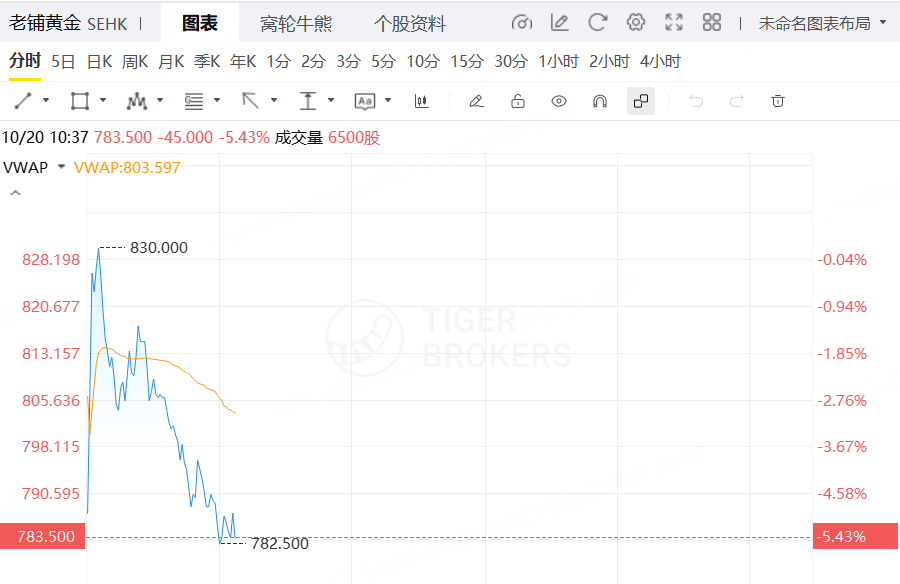Open the VWAP indicator dropdown arrow
This screenshot has height=584, width=900.
coord(61,167)
